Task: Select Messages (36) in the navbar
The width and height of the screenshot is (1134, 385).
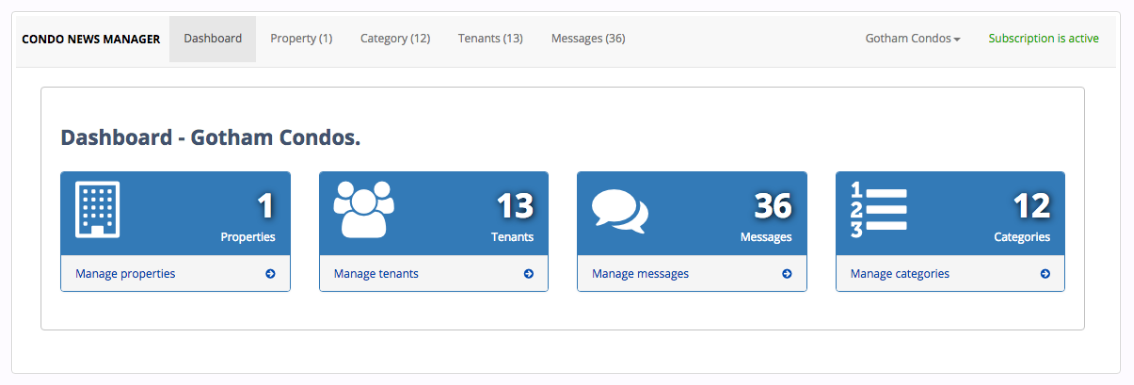Action: 588,39
